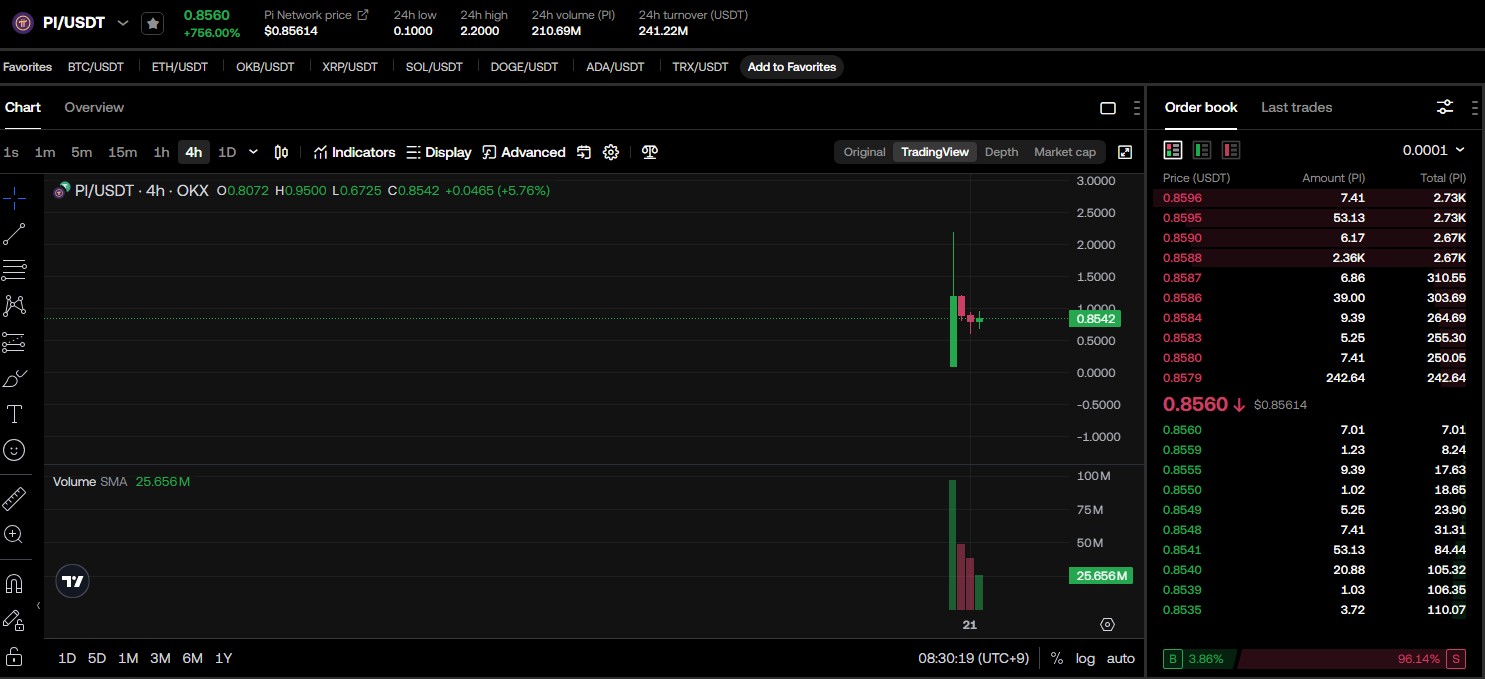Select the Order book tab
The width and height of the screenshot is (1485, 679).
point(1201,107)
